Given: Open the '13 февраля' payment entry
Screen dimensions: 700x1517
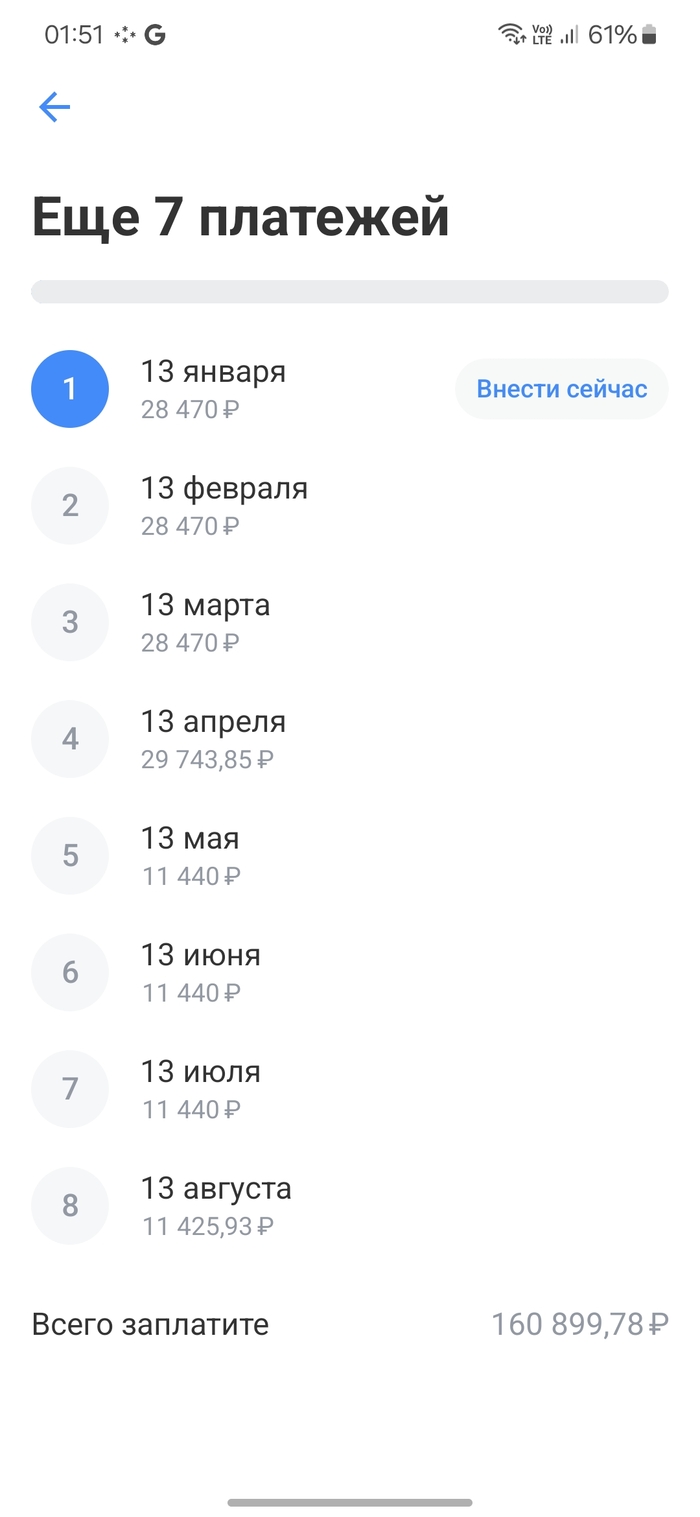Looking at the screenshot, I should 224,505.
